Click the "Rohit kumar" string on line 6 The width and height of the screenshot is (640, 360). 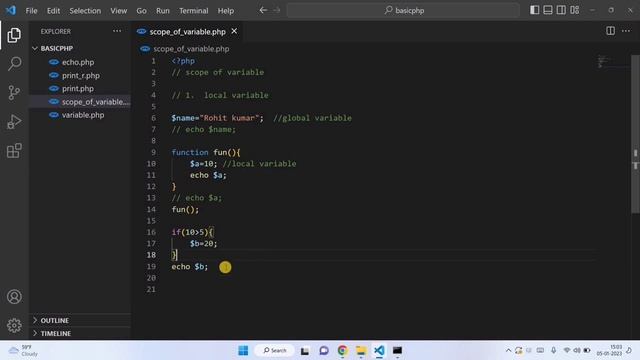[229, 118]
